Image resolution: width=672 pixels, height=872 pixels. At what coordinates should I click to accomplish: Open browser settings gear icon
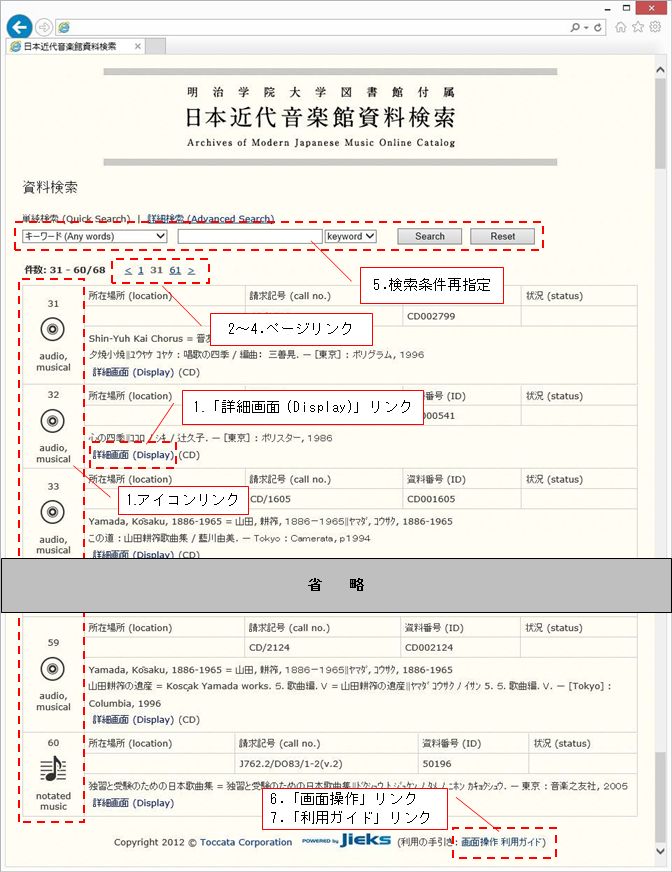pos(655,27)
